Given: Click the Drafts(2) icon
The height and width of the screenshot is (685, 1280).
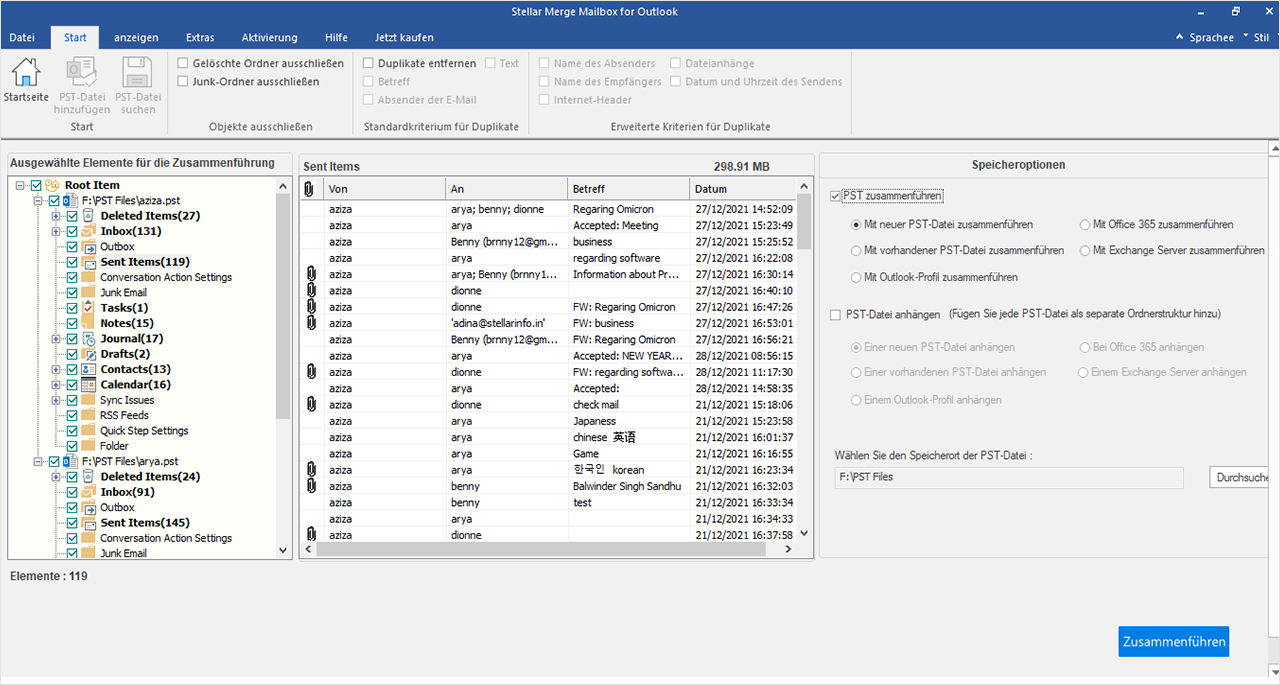Looking at the screenshot, I should tap(88, 354).
